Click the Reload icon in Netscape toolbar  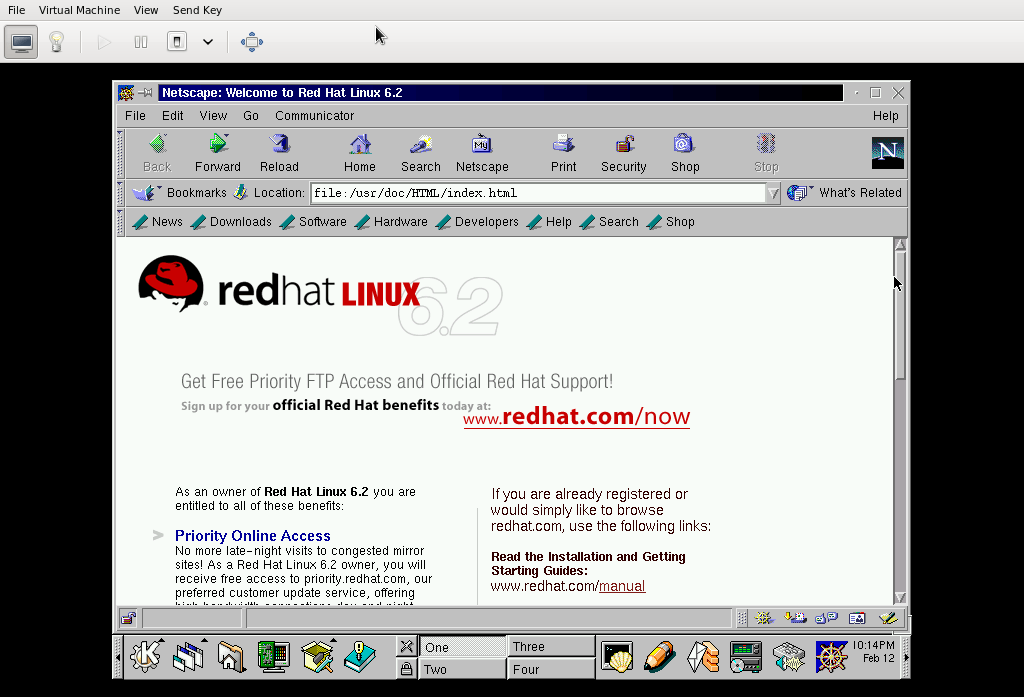[279, 145]
